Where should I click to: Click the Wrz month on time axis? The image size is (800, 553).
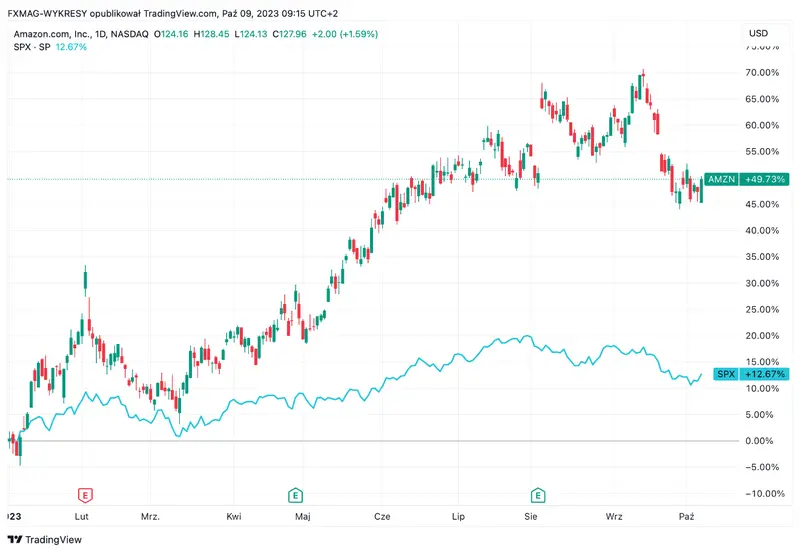pyautogui.click(x=614, y=516)
